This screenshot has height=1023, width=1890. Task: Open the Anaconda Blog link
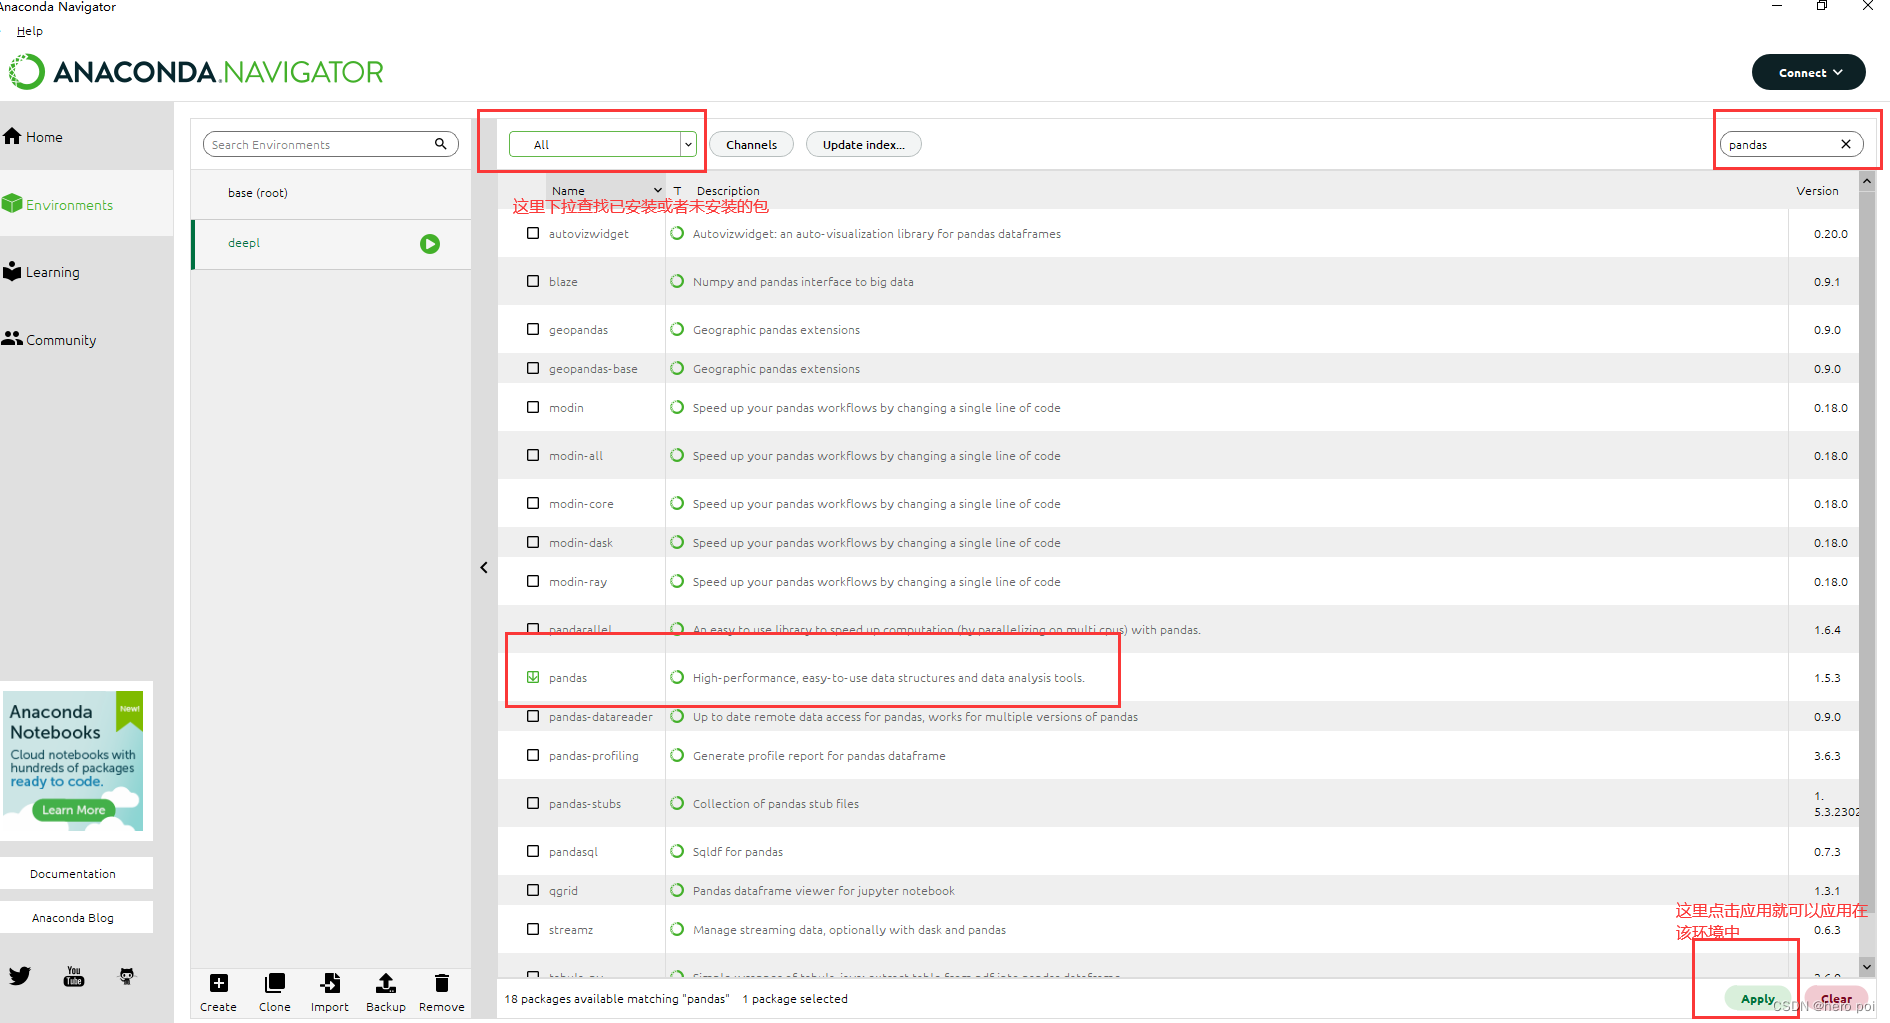point(76,917)
